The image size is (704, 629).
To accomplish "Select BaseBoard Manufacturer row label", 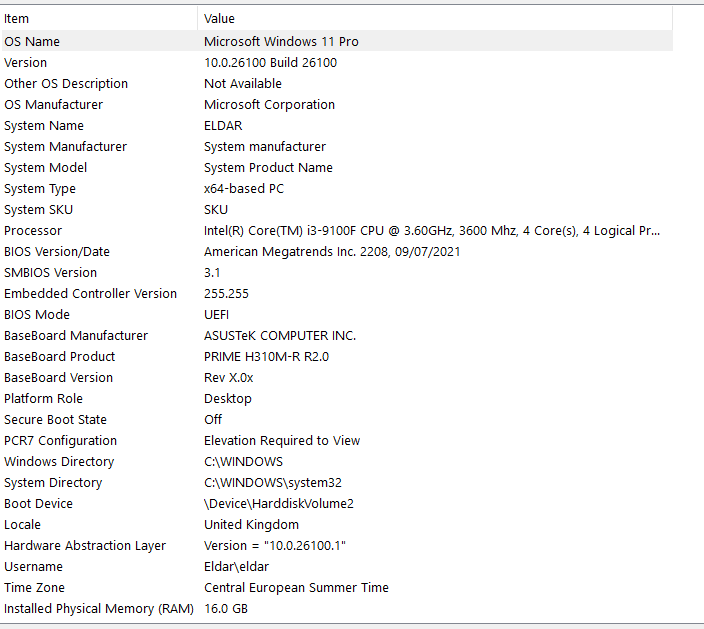I will coord(76,335).
